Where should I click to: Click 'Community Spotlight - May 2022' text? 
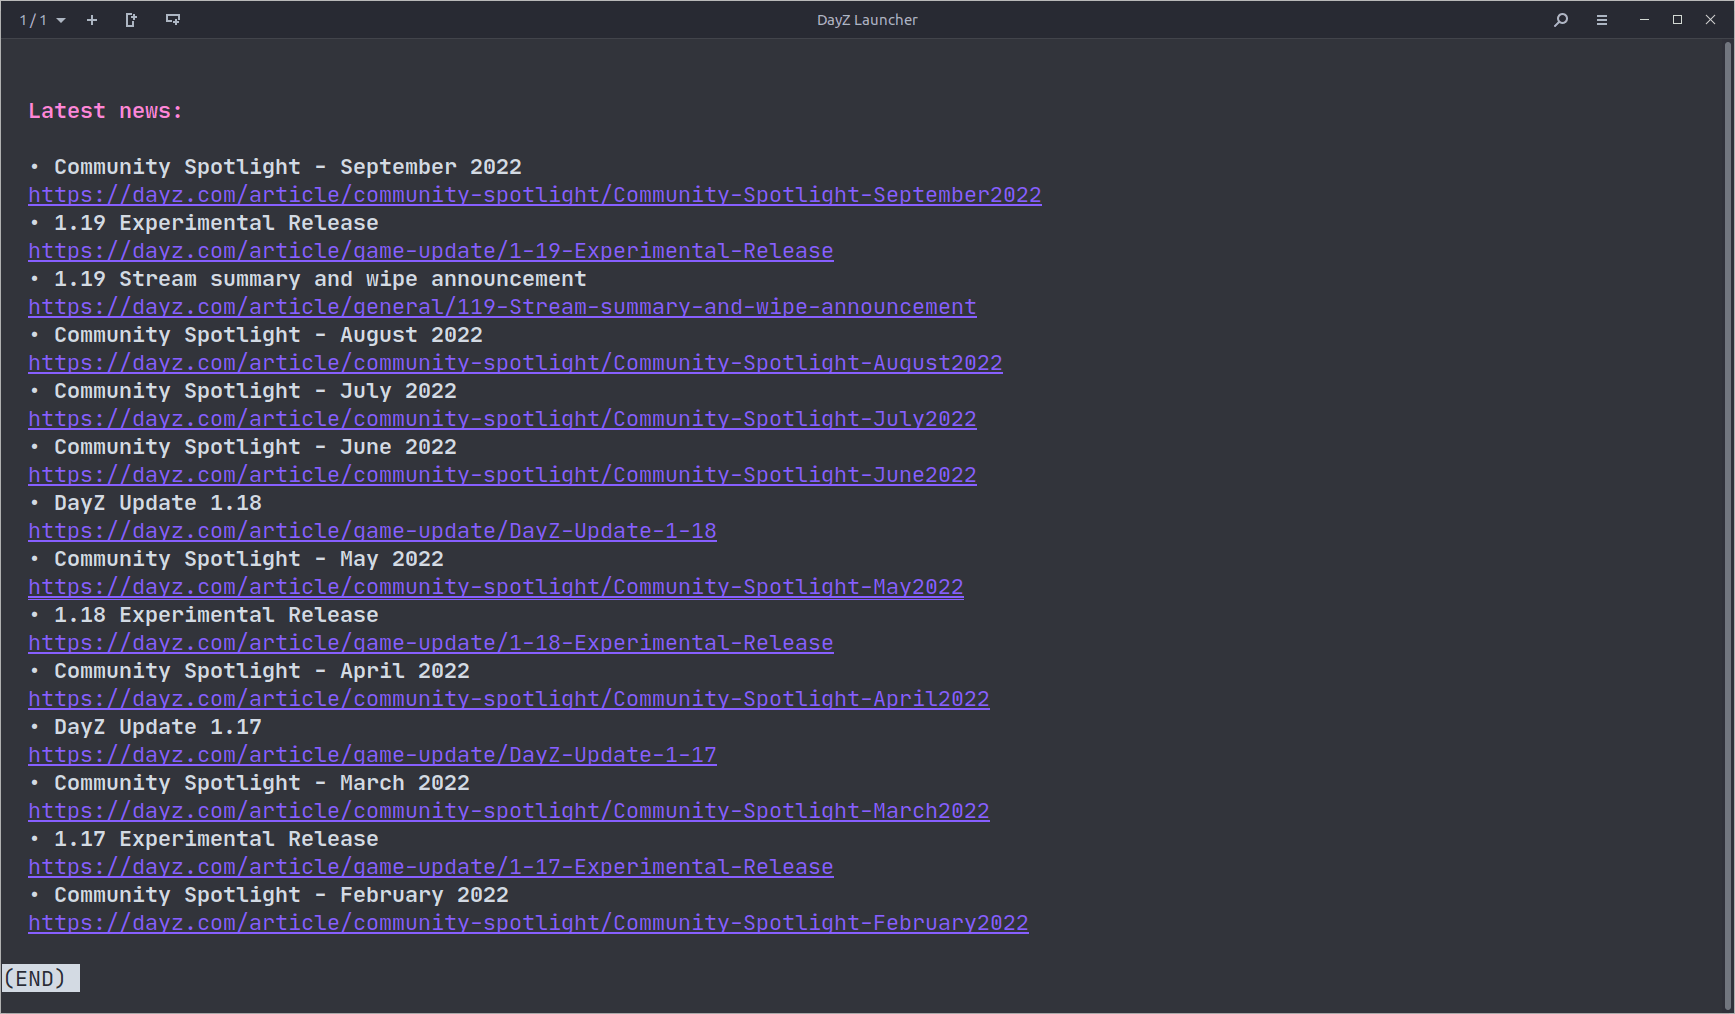pyautogui.click(x=249, y=559)
